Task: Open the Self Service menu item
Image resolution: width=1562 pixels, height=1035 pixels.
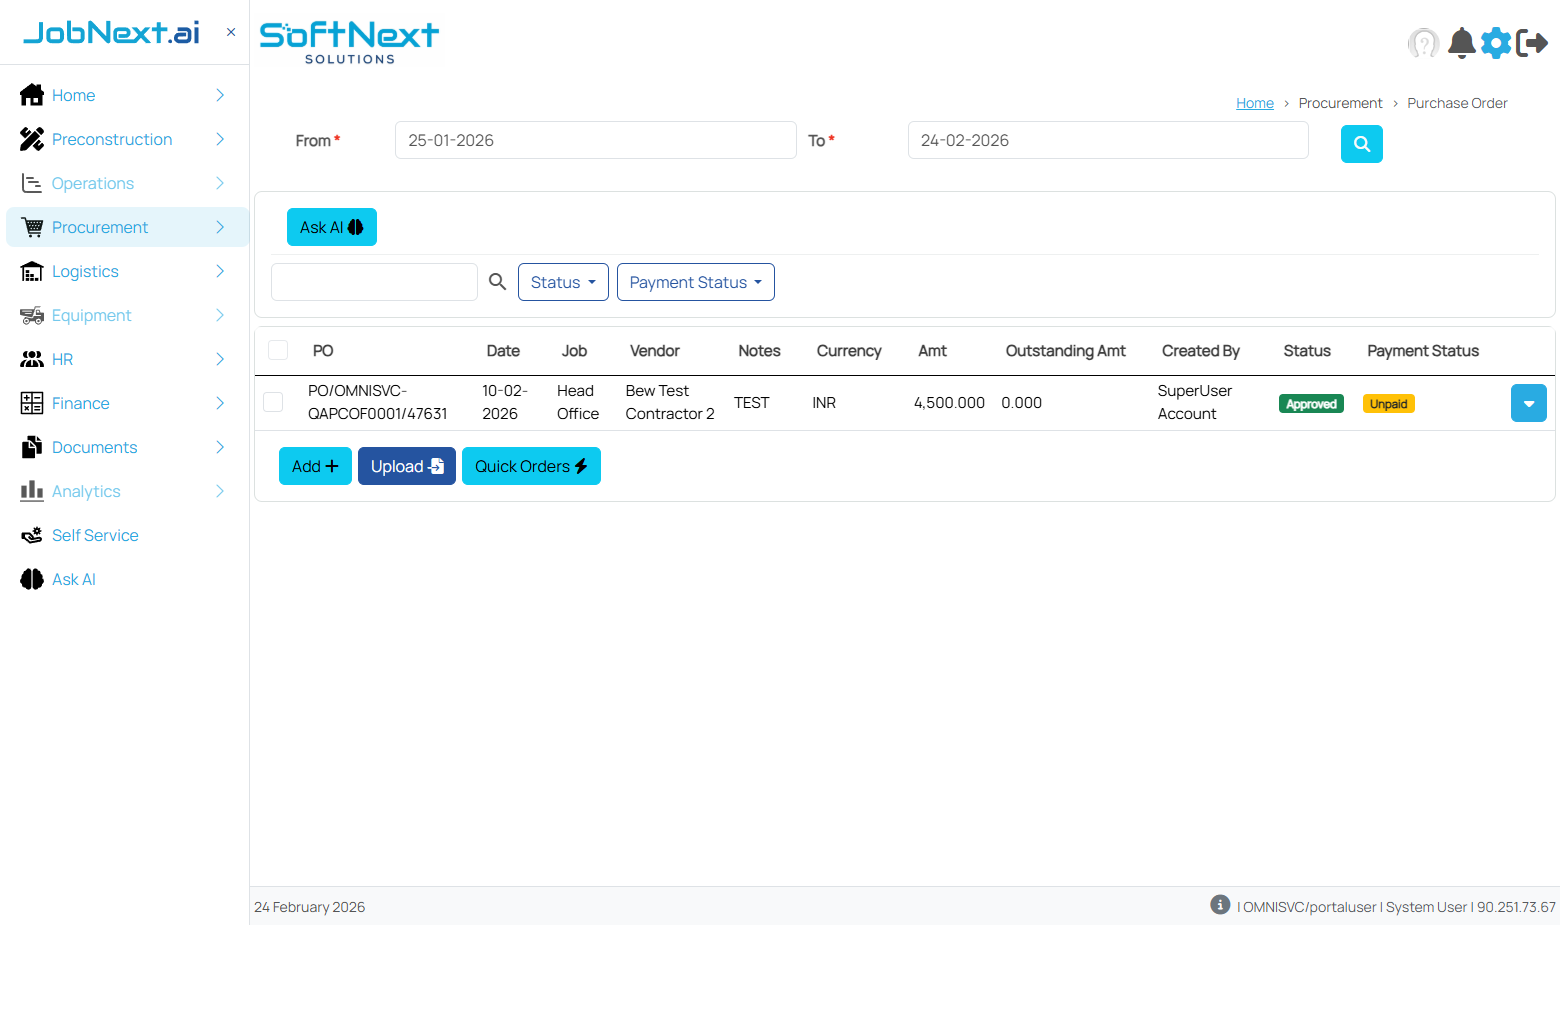Action: tap(93, 535)
